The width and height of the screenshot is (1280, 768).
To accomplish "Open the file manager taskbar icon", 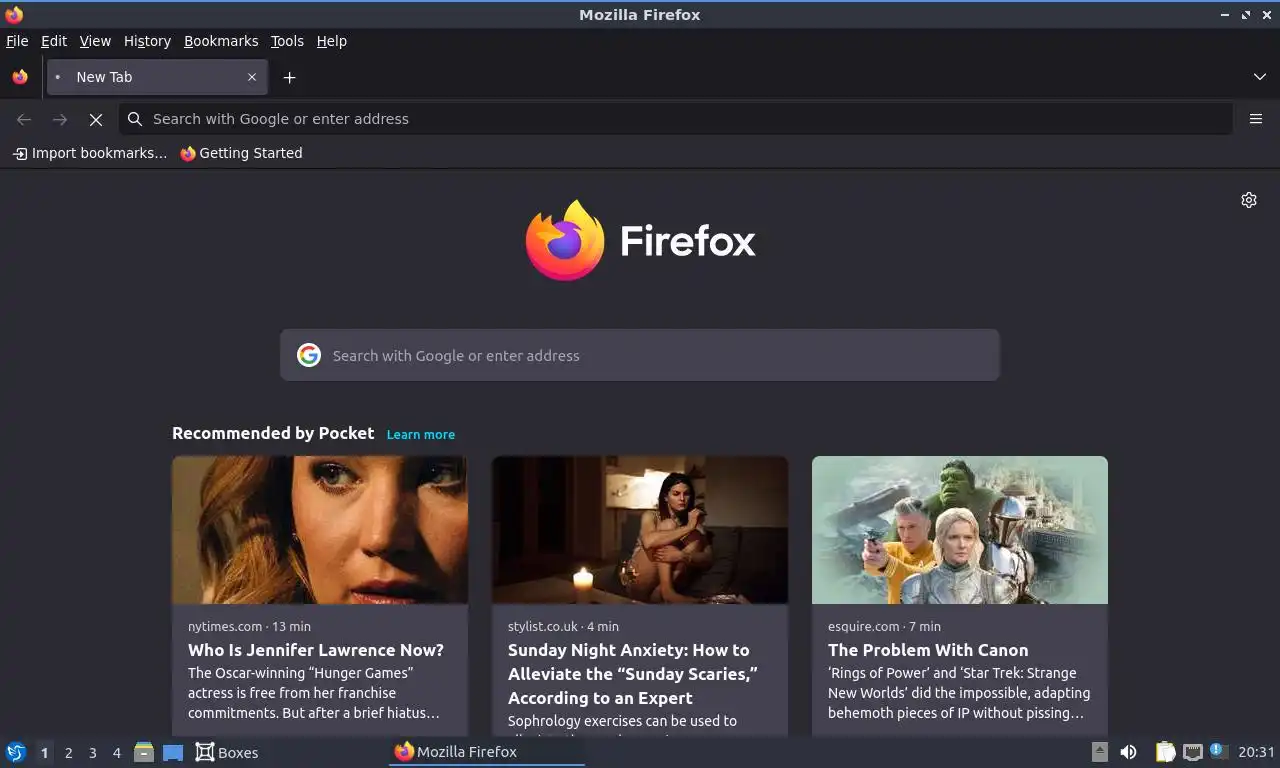I will point(144,752).
